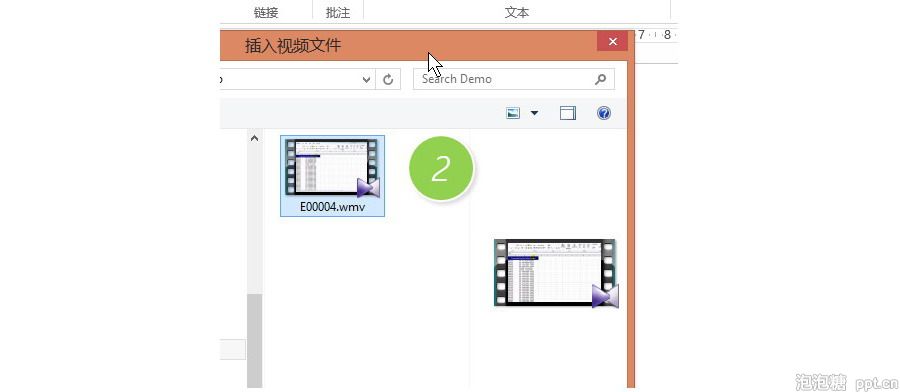
Task: Focus the Search Demo input field
Action: [x=514, y=79]
